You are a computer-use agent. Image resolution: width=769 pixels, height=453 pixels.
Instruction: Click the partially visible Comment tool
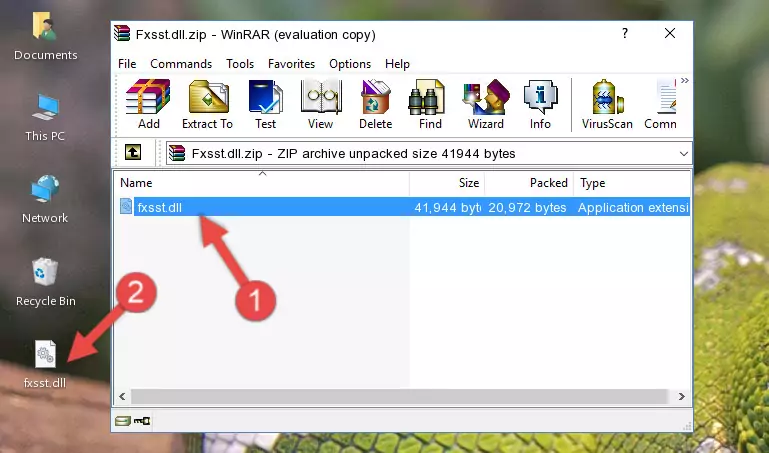pyautogui.click(x=661, y=104)
